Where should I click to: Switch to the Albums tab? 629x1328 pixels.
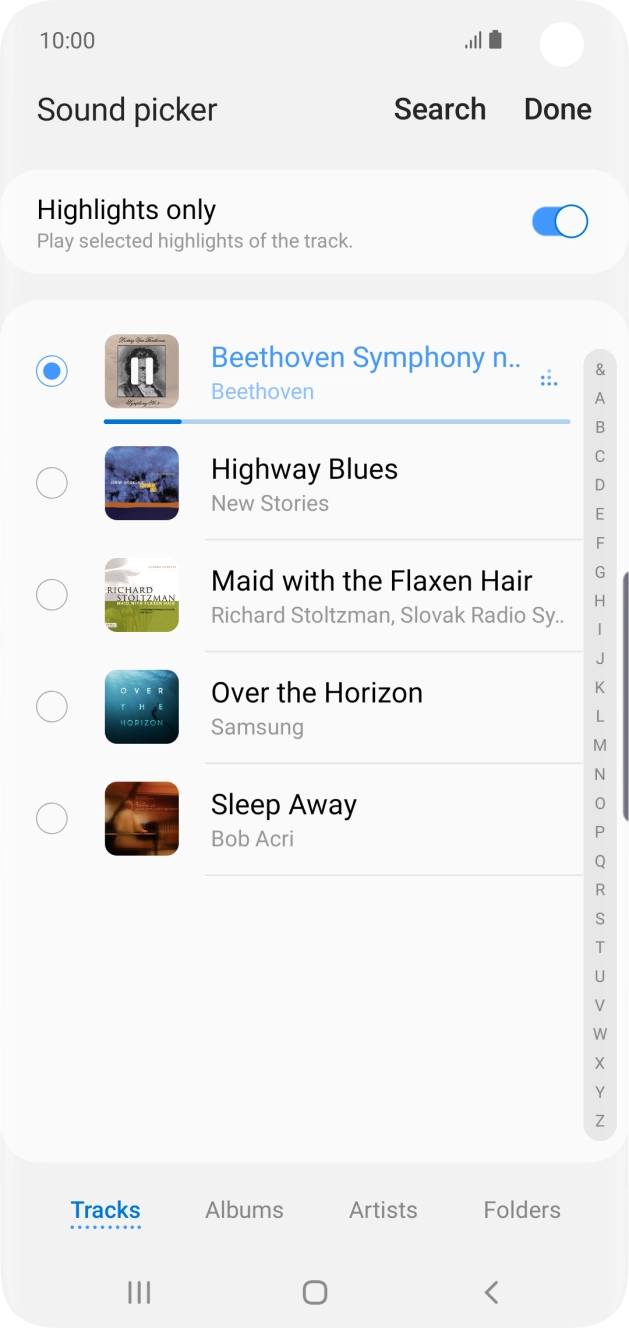[244, 1210]
